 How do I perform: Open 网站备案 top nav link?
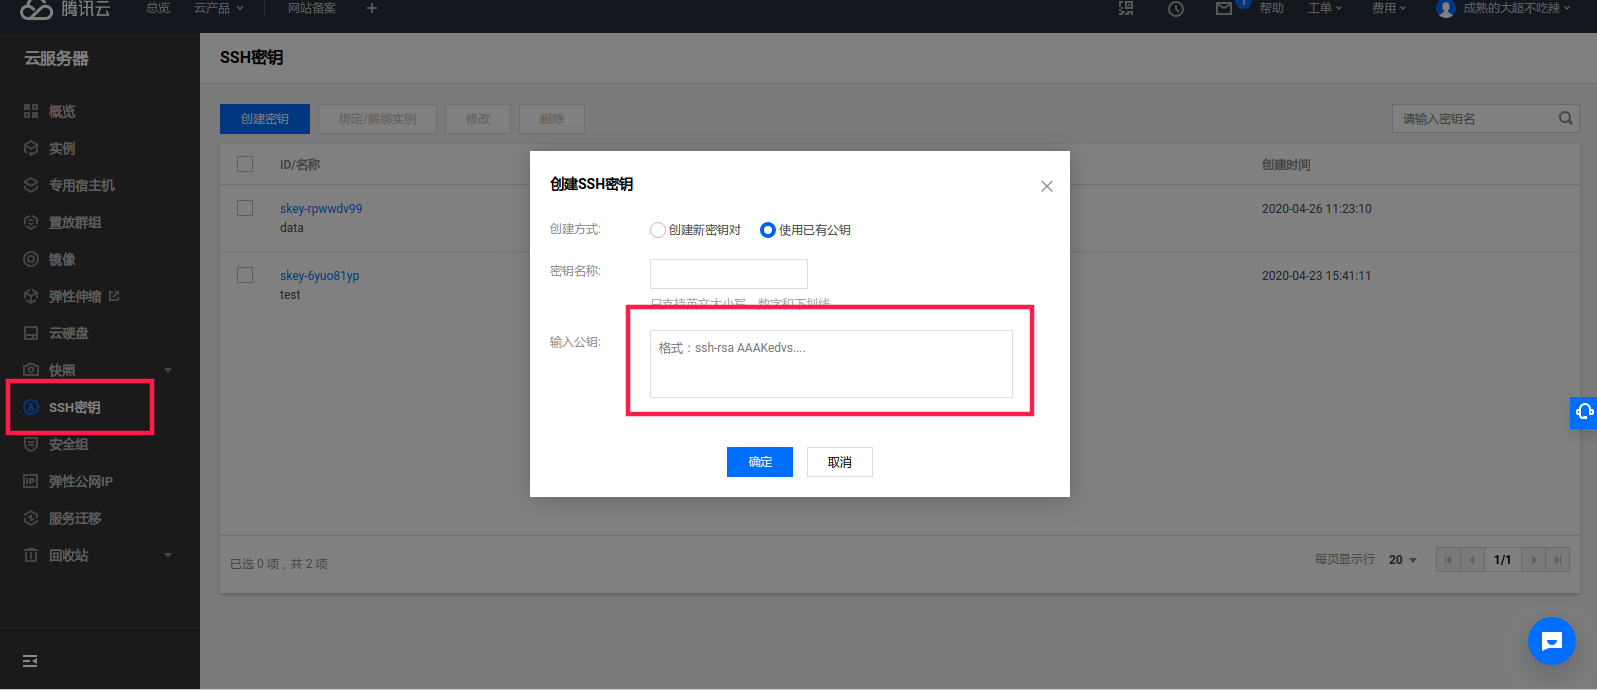coord(312,8)
